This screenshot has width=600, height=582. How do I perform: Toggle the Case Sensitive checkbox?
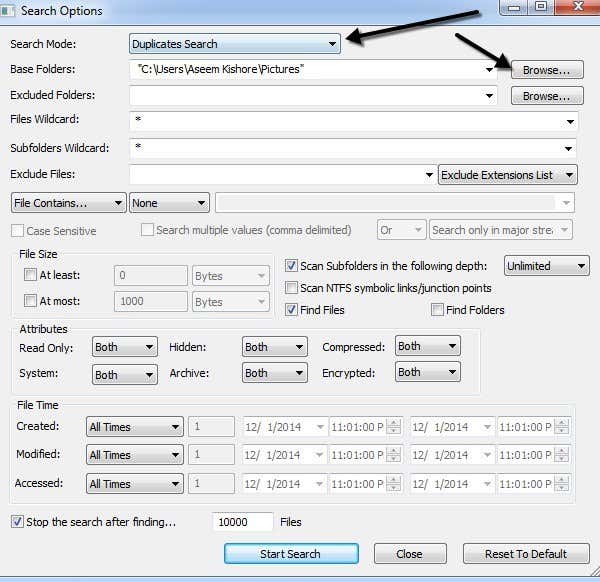tap(18, 231)
